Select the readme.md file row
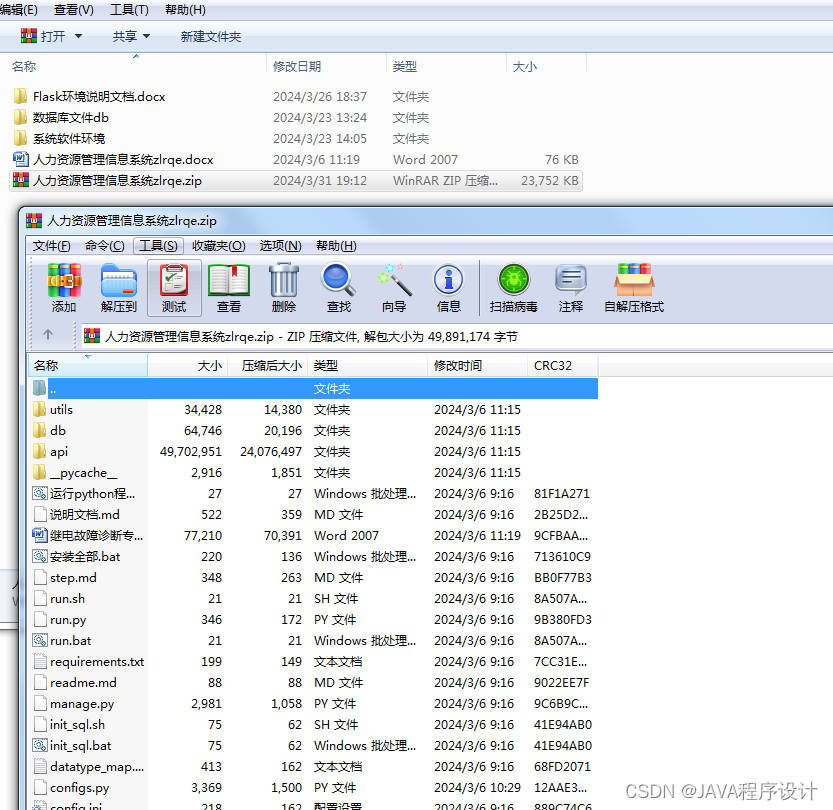 [313, 683]
